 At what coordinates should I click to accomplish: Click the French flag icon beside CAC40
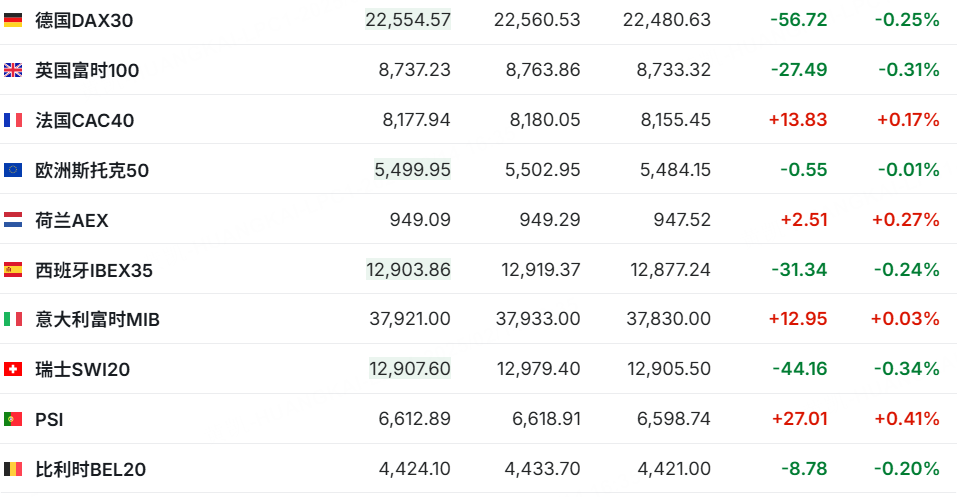coord(13,120)
